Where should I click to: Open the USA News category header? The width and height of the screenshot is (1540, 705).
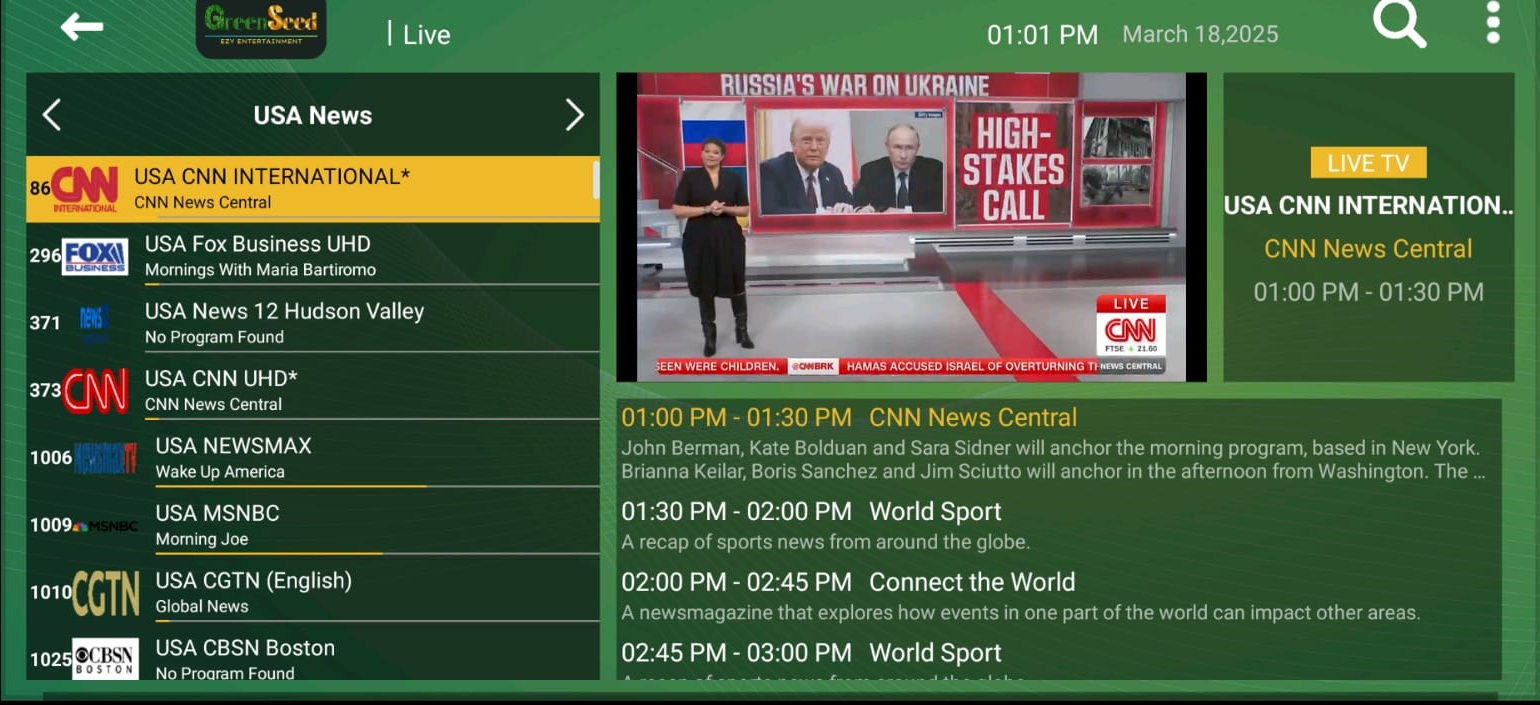click(x=312, y=116)
